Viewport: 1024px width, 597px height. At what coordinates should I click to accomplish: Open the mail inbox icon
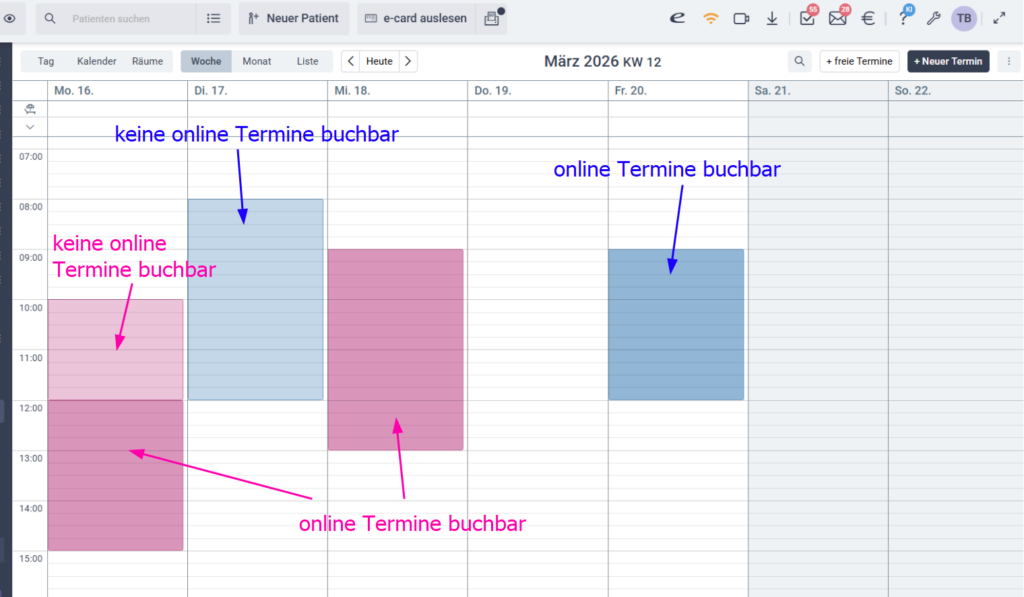[837, 19]
